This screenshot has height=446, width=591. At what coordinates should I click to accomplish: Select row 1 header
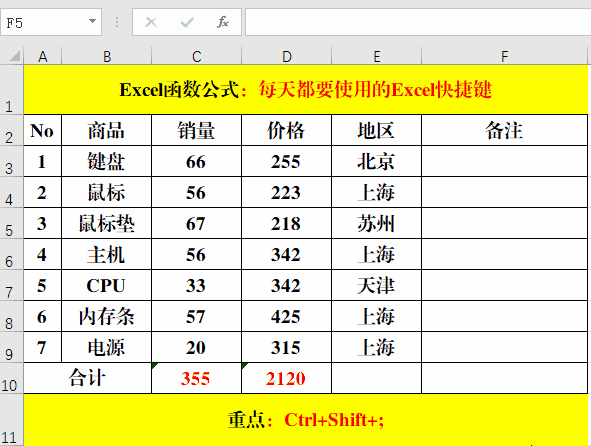11,90
